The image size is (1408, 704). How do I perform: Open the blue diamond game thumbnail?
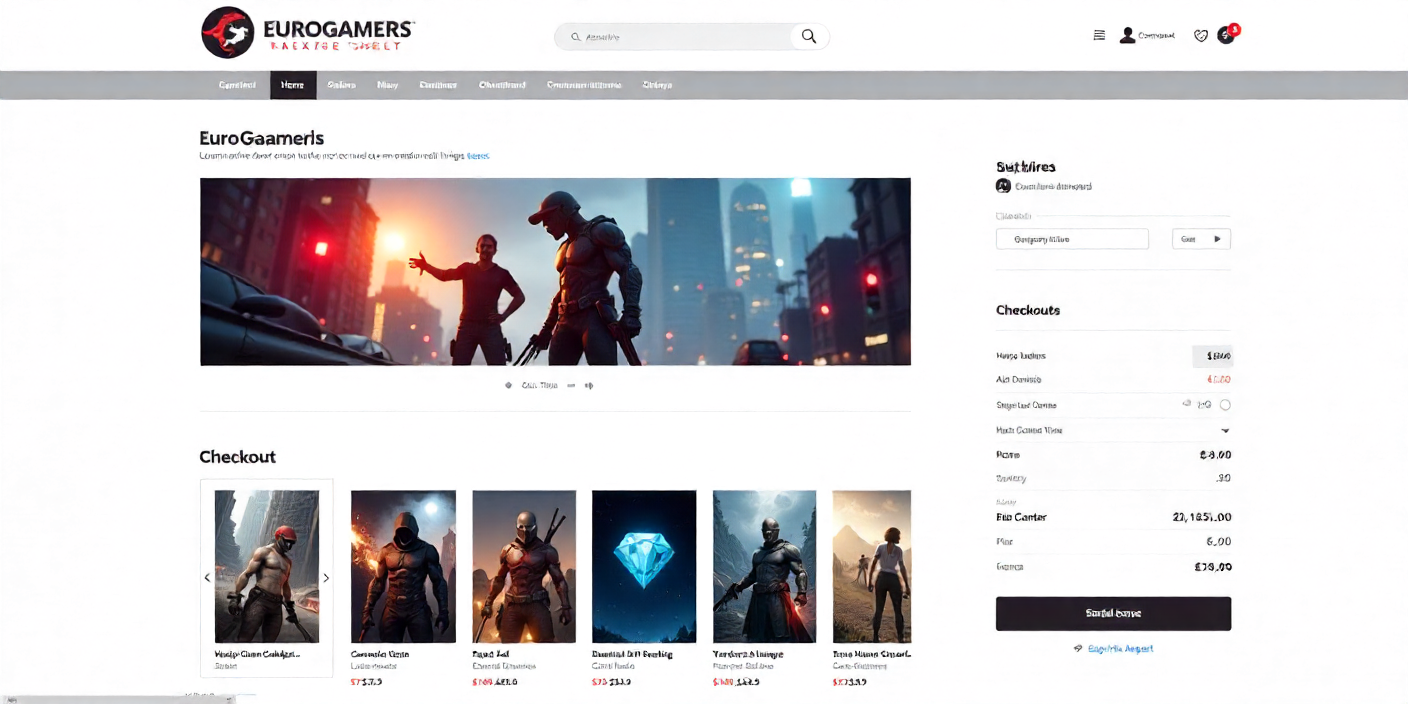click(644, 565)
